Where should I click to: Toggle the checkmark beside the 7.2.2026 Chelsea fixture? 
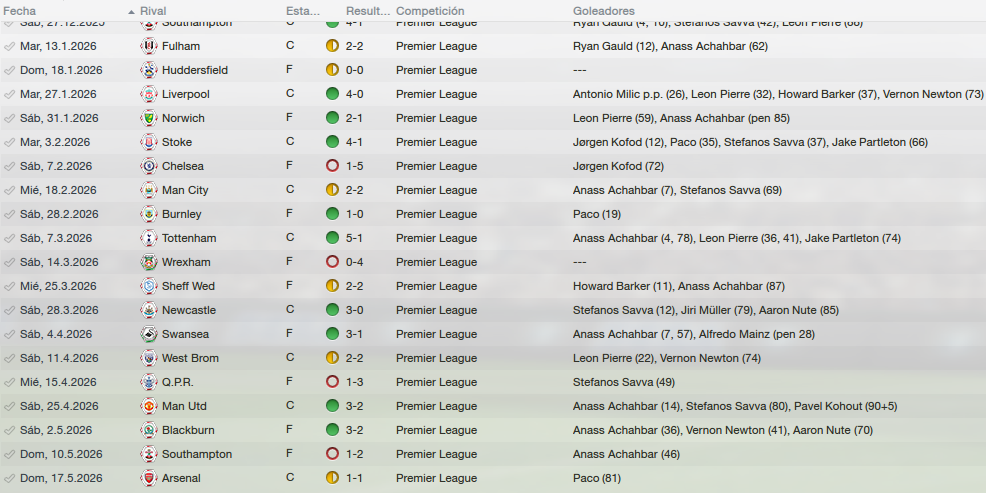[9, 167]
